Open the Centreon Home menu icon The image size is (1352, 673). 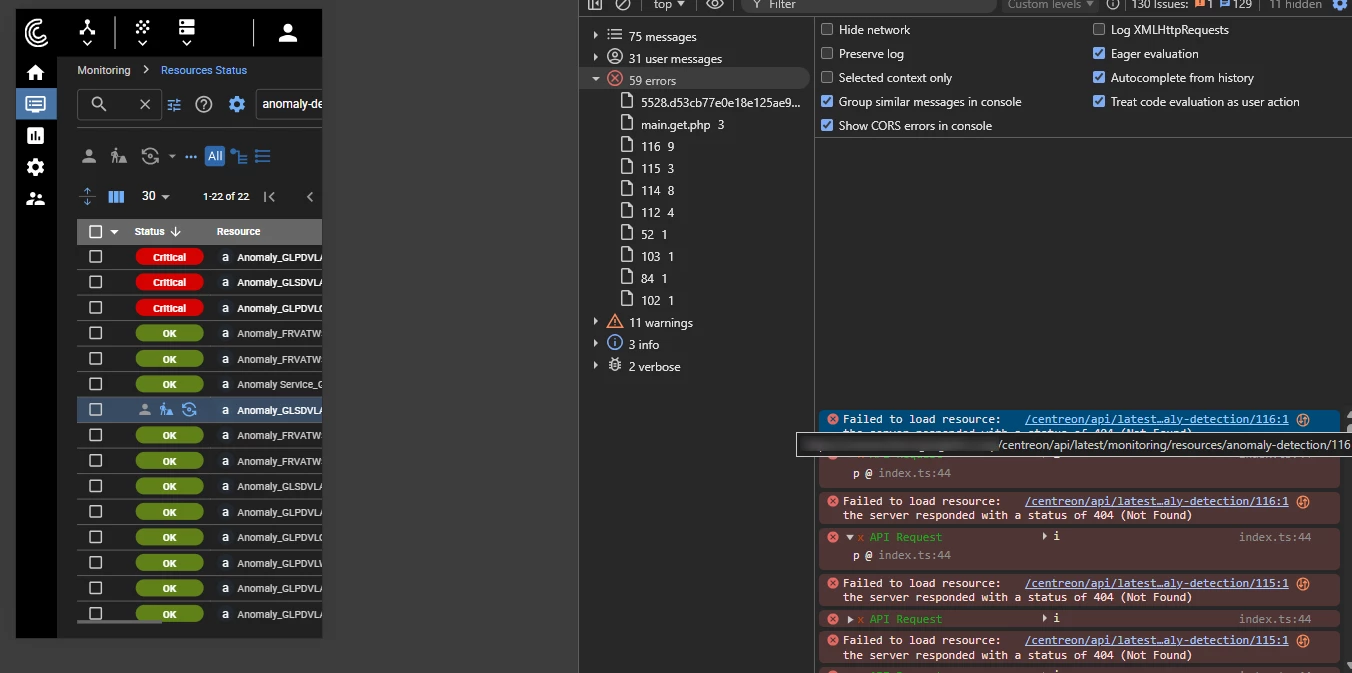(x=36, y=72)
